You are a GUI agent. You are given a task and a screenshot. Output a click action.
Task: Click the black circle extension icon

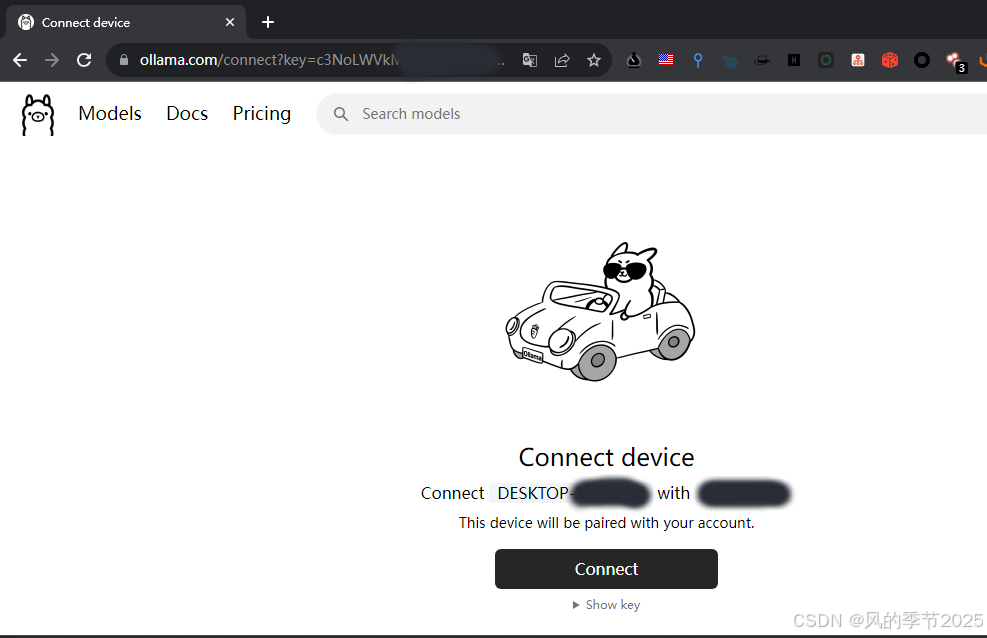(922, 60)
